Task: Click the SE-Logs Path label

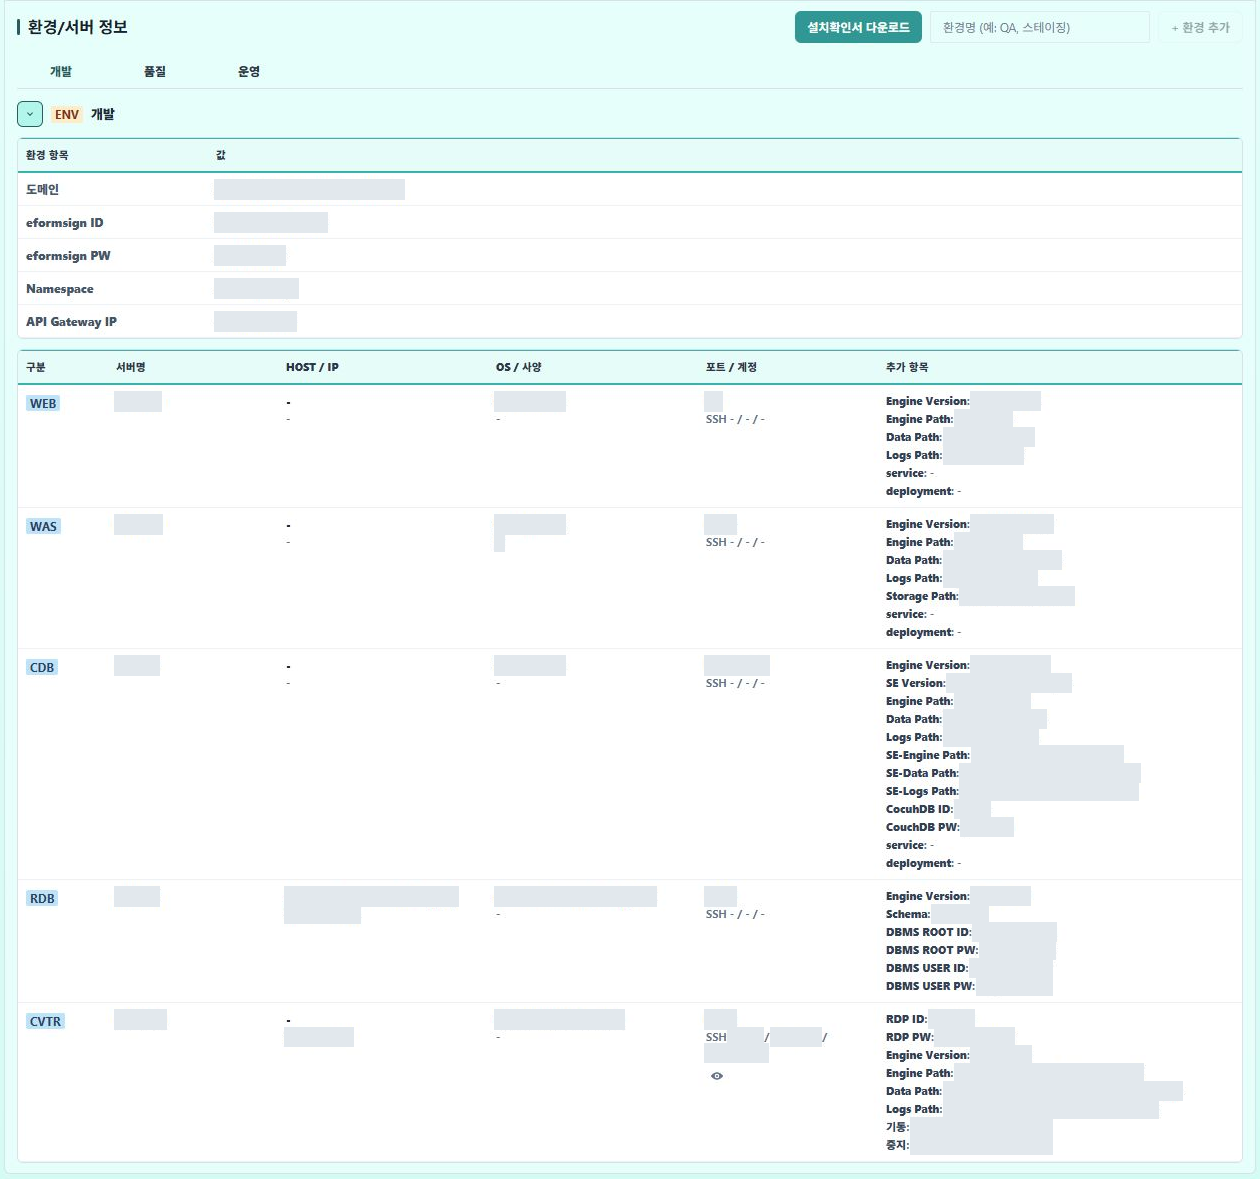Action: tap(922, 791)
